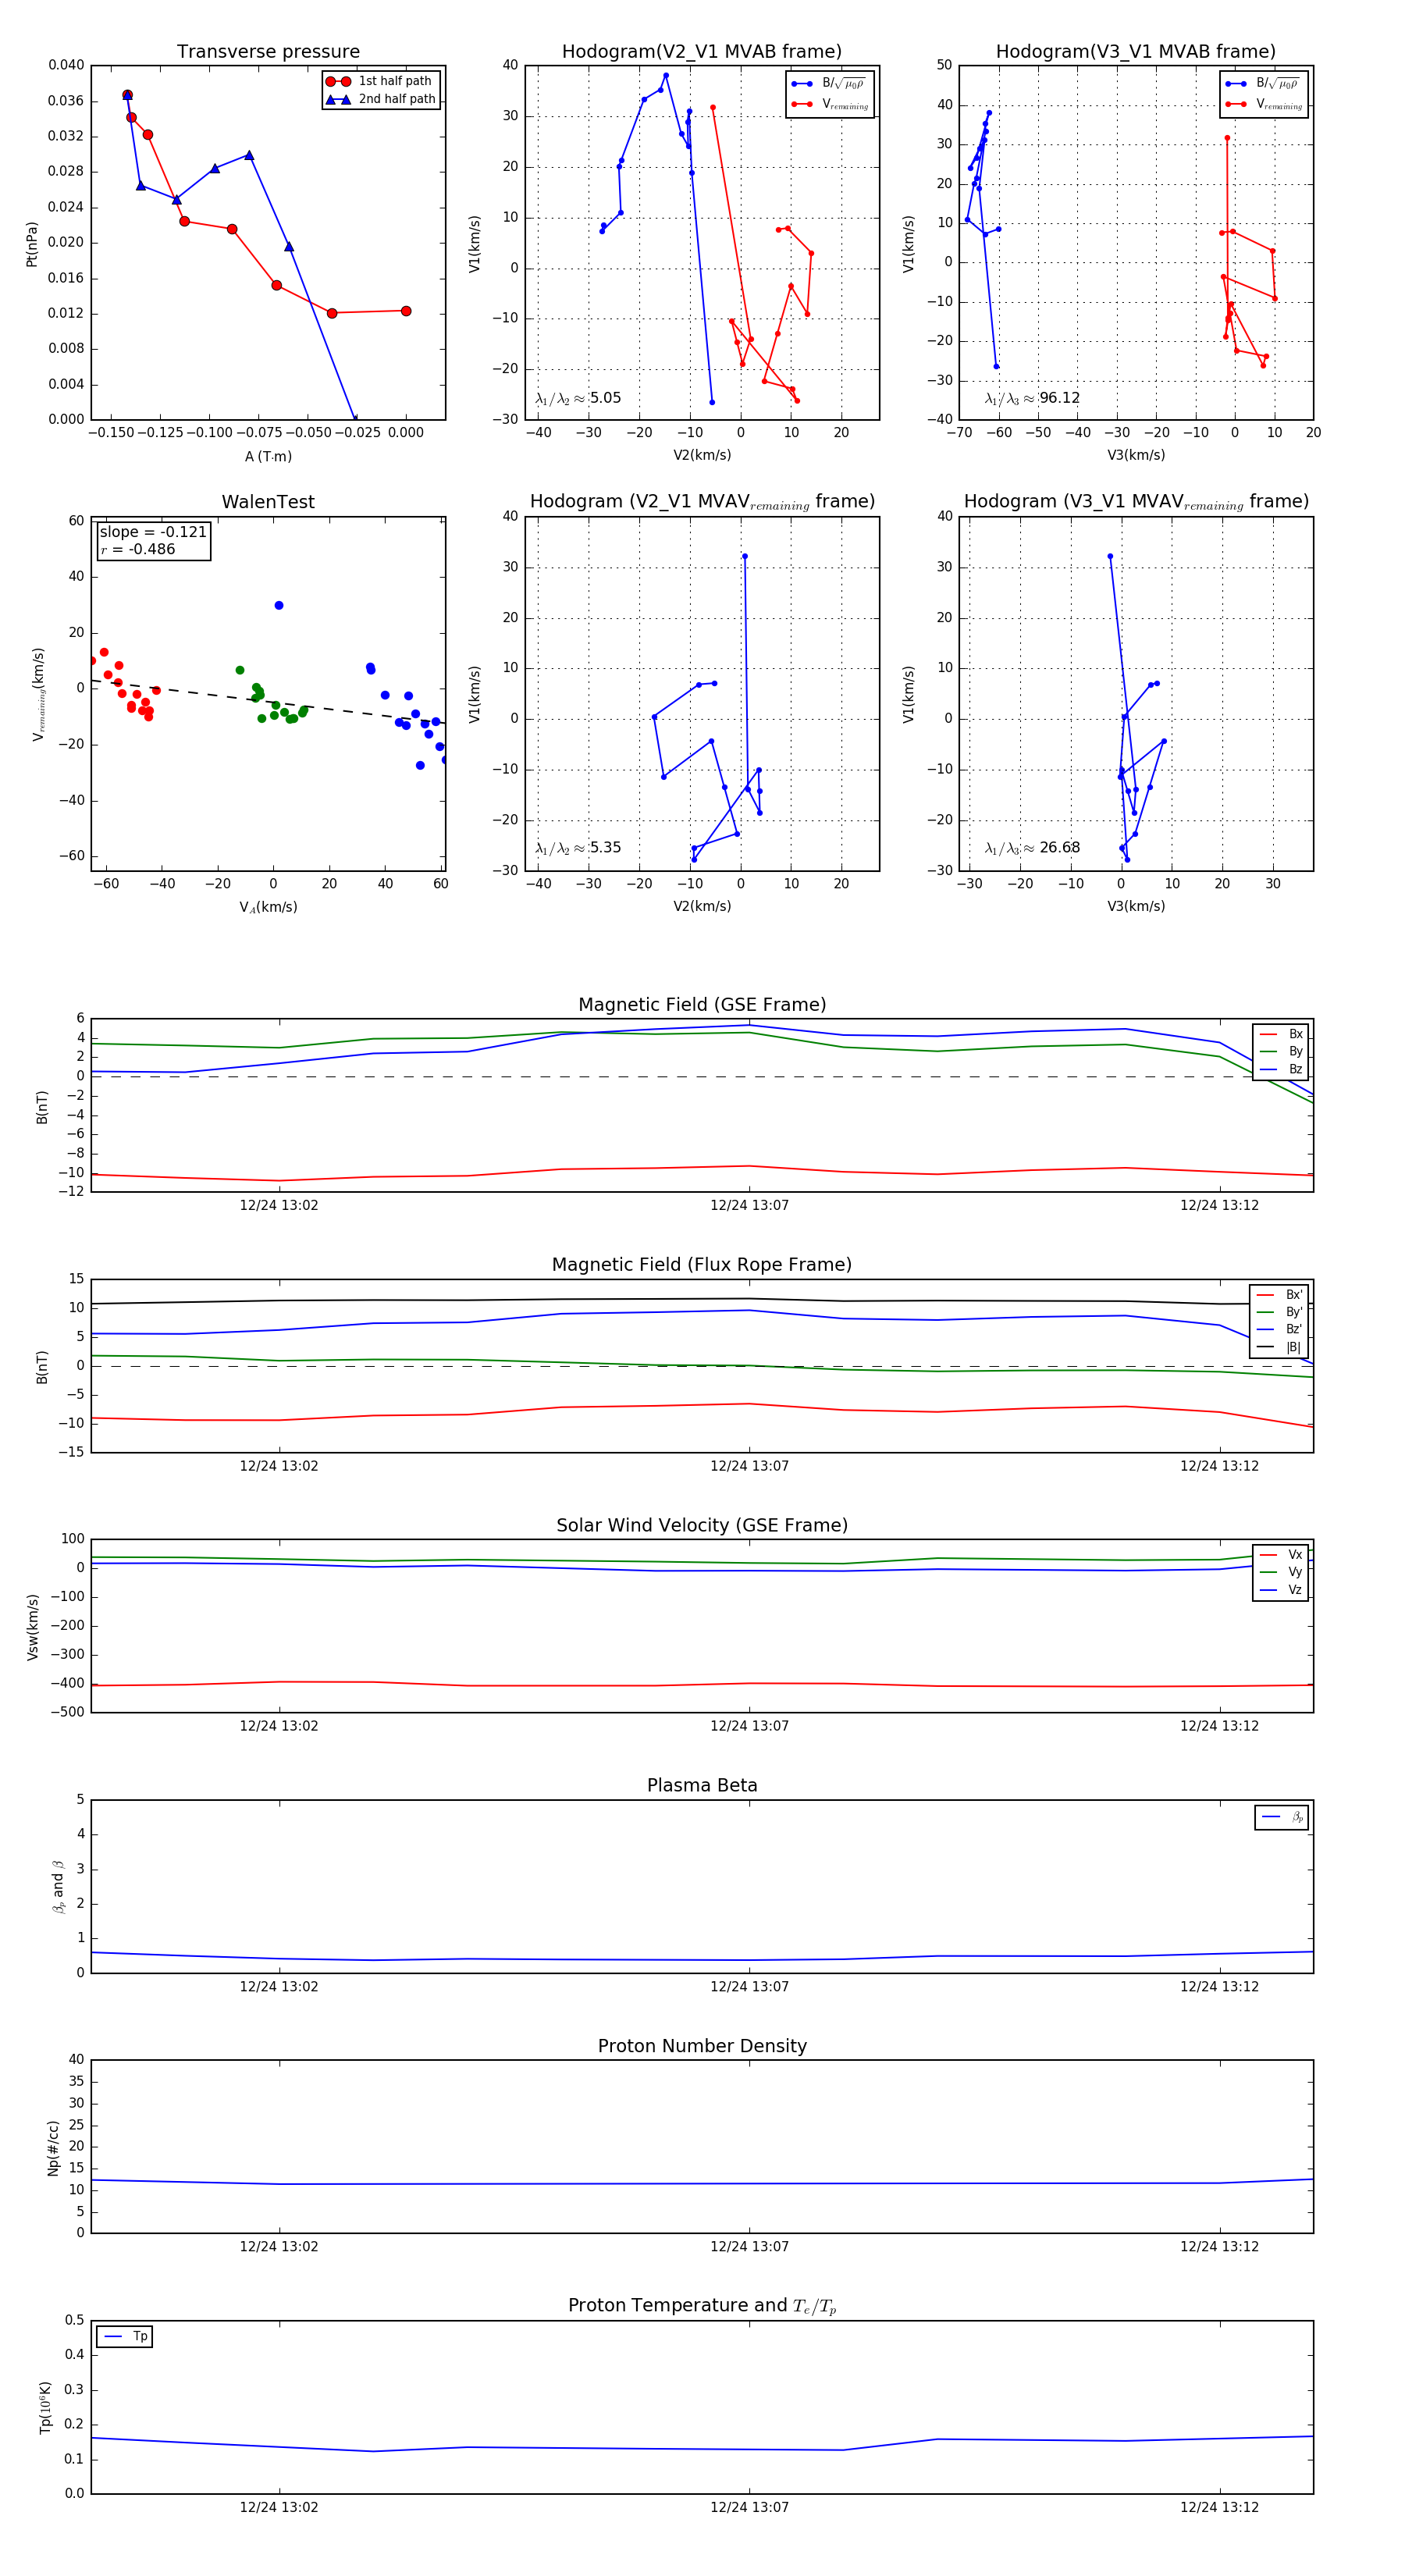Select the Vz legend entry
This screenshot has height=2576, width=1405.
(x=1281, y=1590)
